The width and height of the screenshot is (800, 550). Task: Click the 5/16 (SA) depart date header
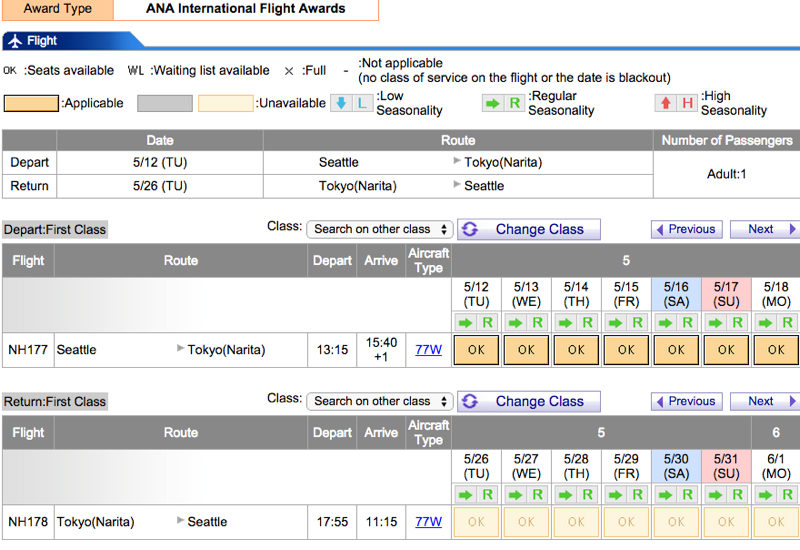[x=676, y=294]
